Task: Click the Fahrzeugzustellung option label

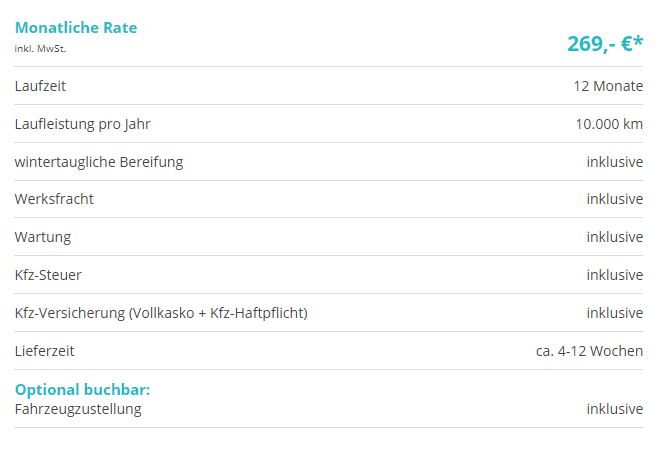Action: 78,409
